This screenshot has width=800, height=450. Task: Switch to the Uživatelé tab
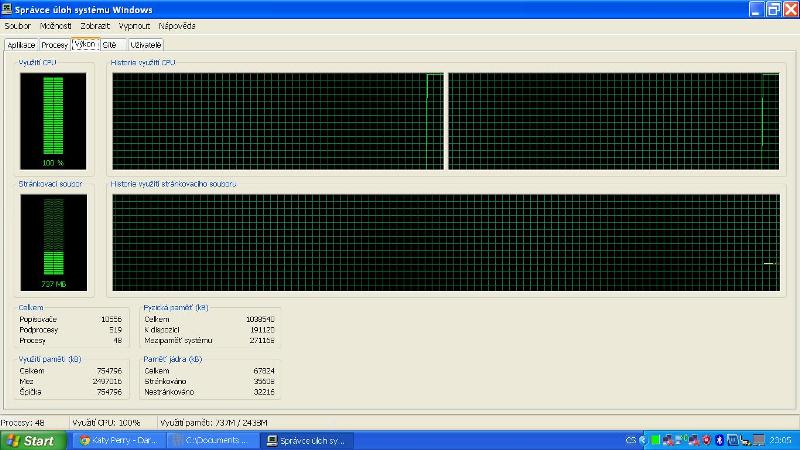point(145,45)
